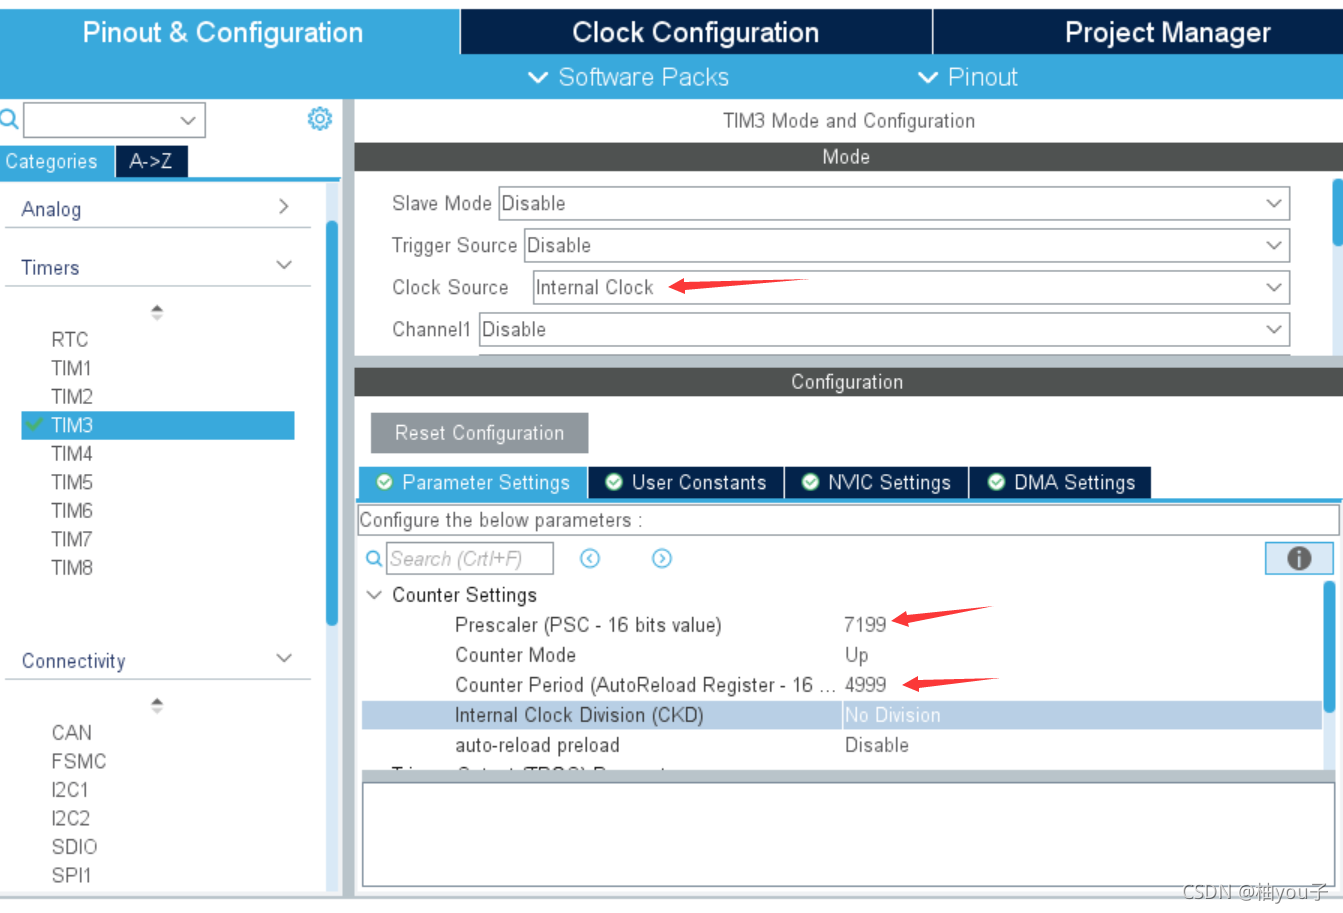This screenshot has height=913, width=1343.
Task: Click the parameter search magnifier icon
Action: (373, 559)
